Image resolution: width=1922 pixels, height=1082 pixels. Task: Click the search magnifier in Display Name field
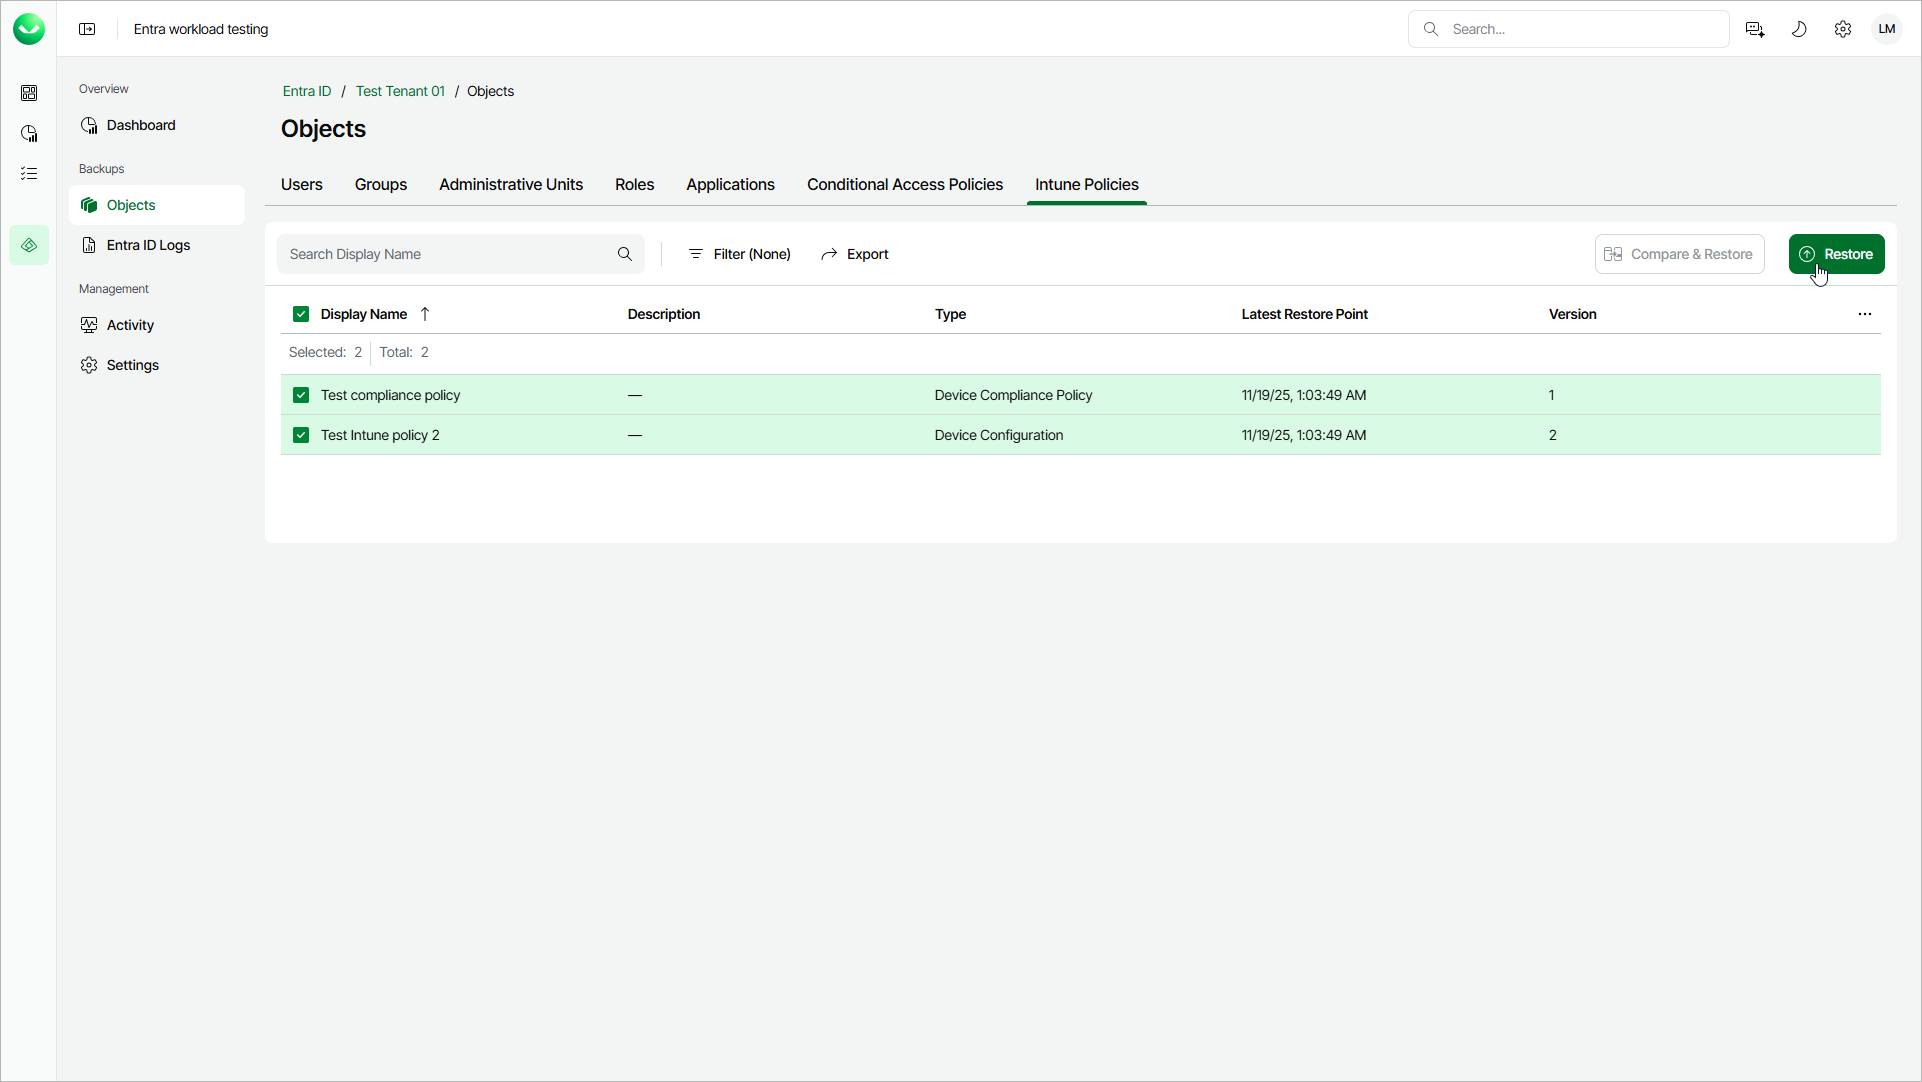(625, 254)
